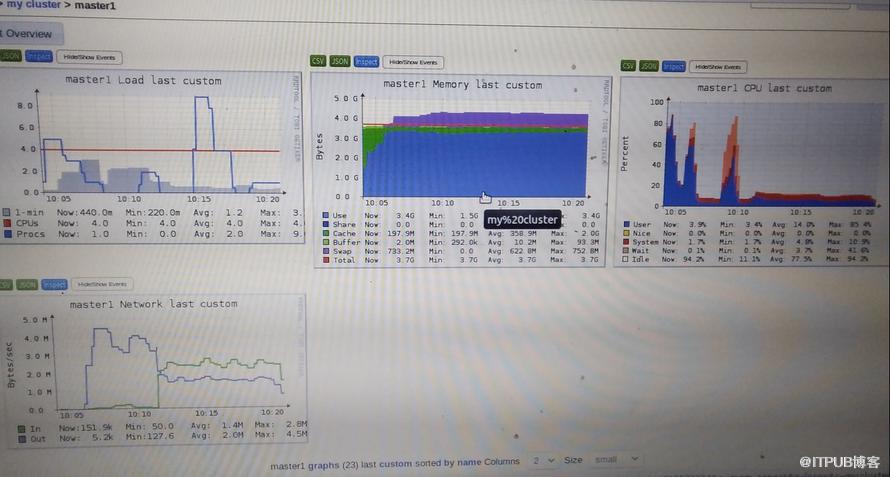Open the 'my cluster' breadcrumb link
Viewport: 890px width, 477px height.
pos(33,5)
